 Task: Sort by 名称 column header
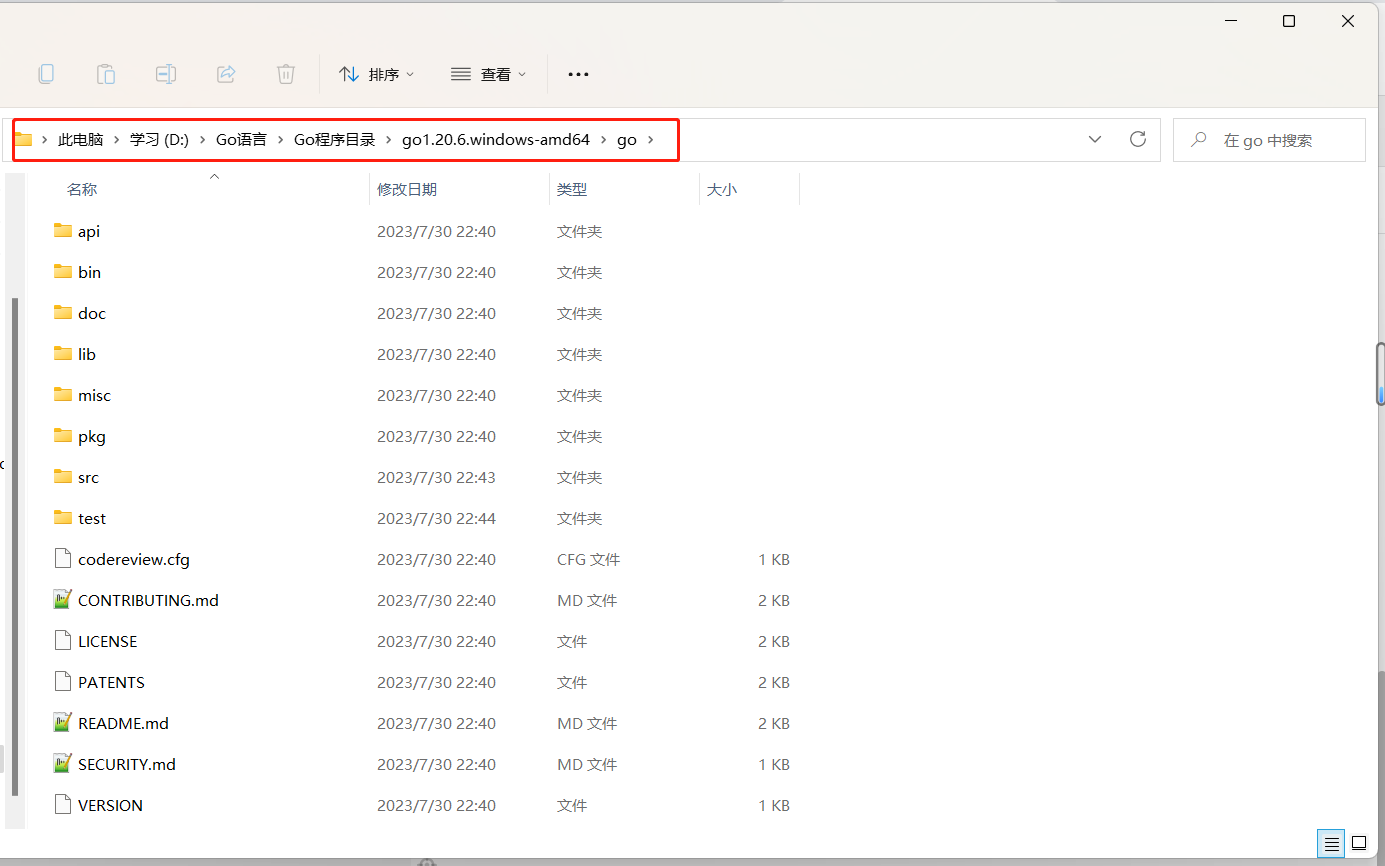tap(82, 189)
